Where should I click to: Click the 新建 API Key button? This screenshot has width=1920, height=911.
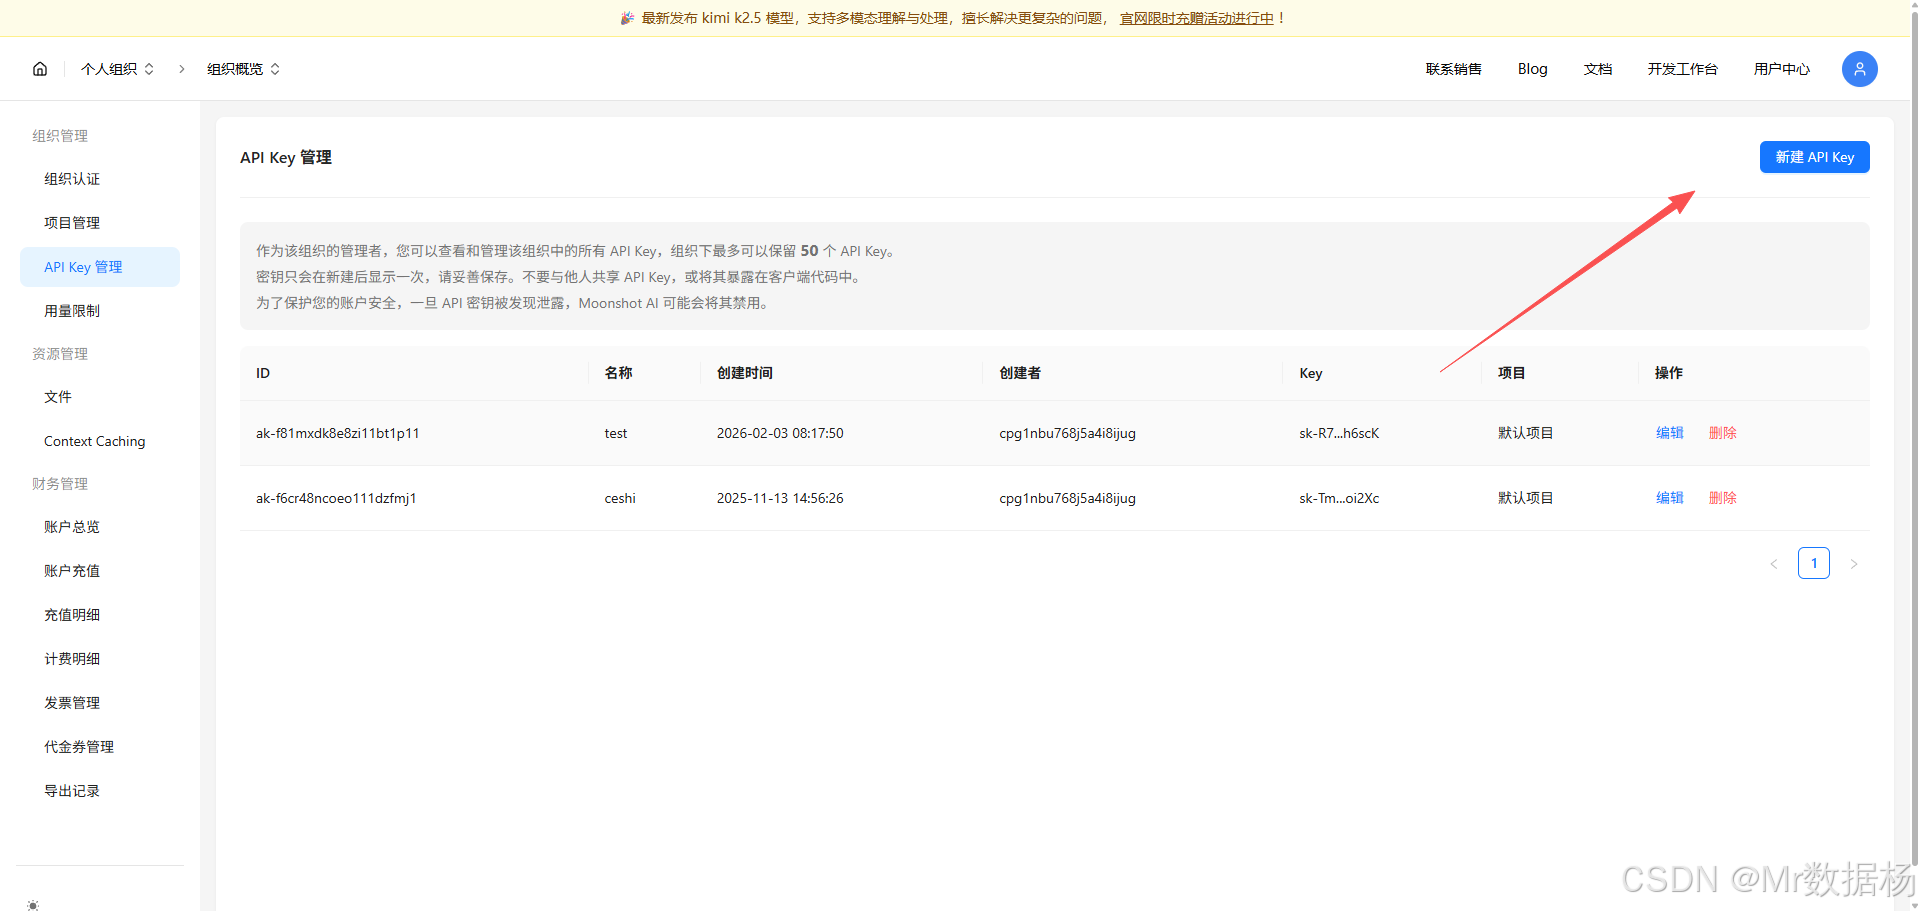click(x=1814, y=157)
